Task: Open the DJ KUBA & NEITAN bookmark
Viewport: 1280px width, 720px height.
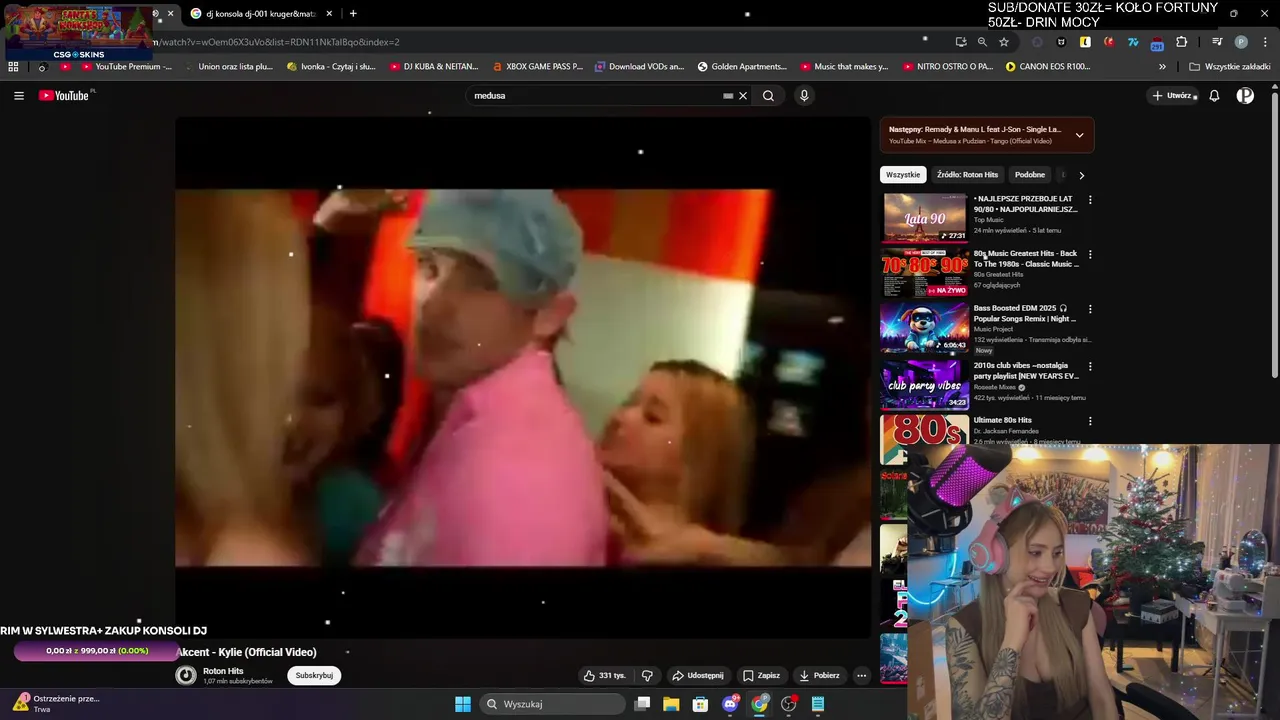Action: [x=432, y=67]
